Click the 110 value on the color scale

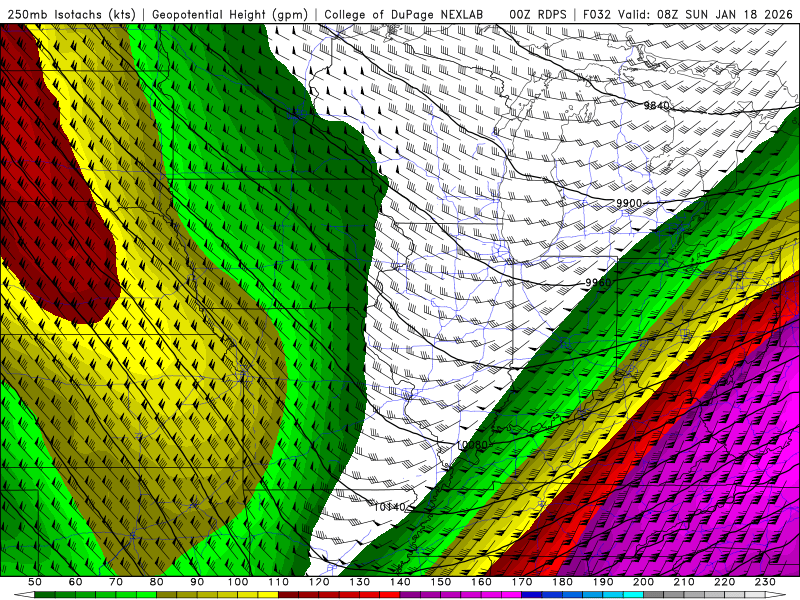pos(278,582)
